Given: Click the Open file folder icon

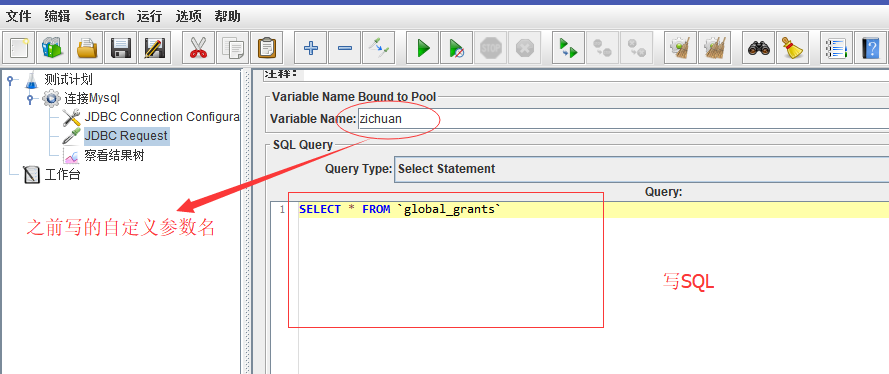Looking at the screenshot, I should coord(86,48).
